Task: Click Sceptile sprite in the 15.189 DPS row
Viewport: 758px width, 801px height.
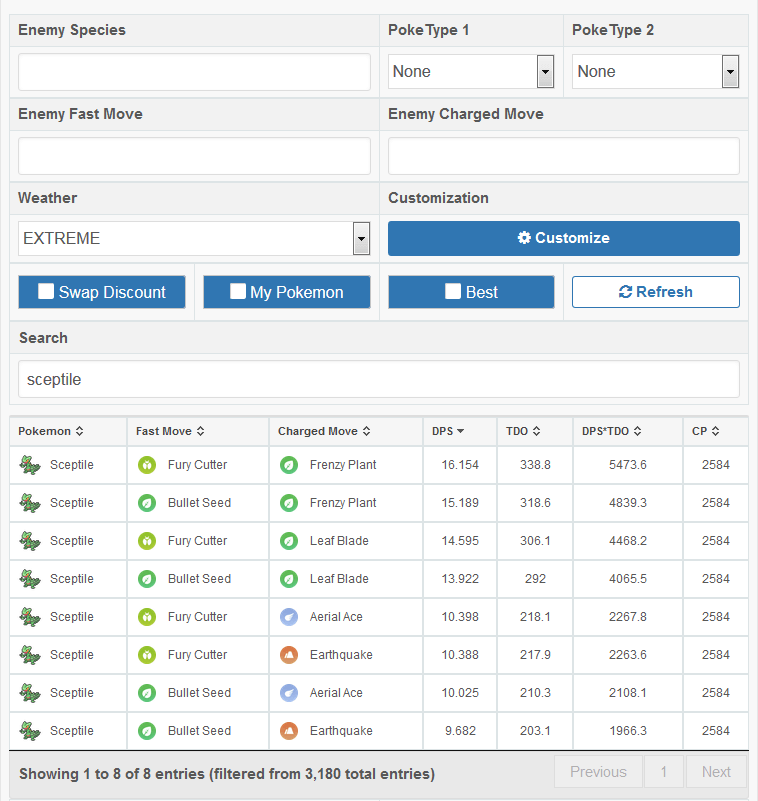Action: [x=30, y=503]
